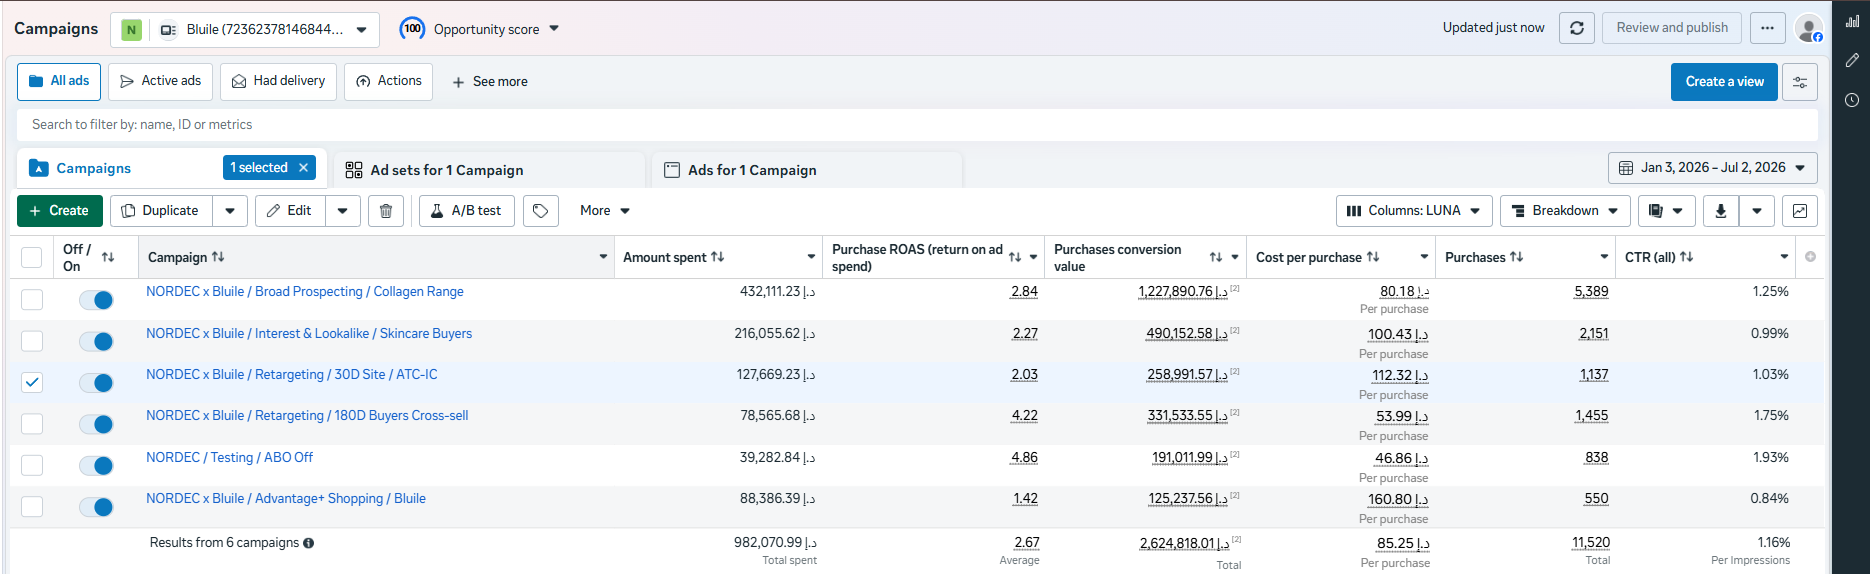
Task: Open the chart view icon
Action: (1800, 211)
